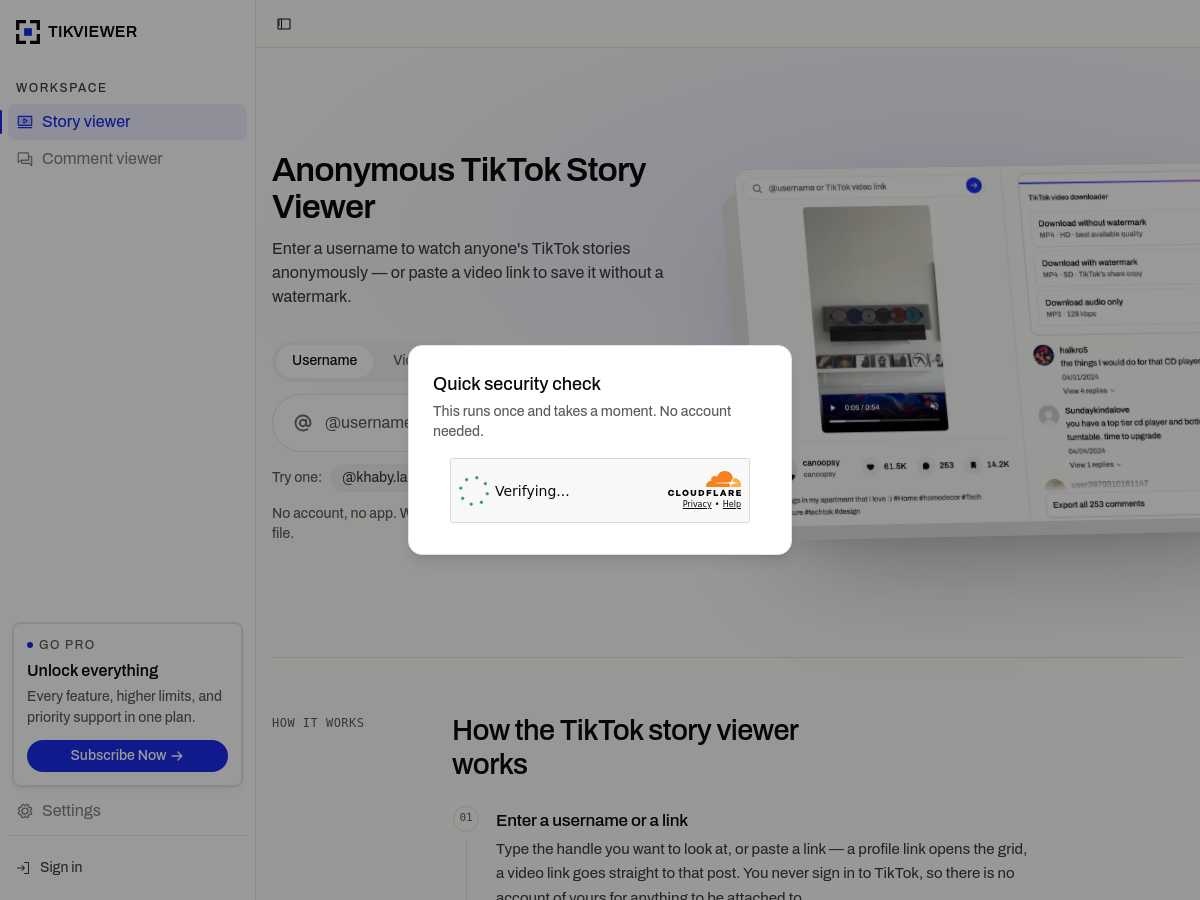Screen dimensions: 1200x900
Task: Click the TIKVIEWER brand name
Action: (x=92, y=32)
